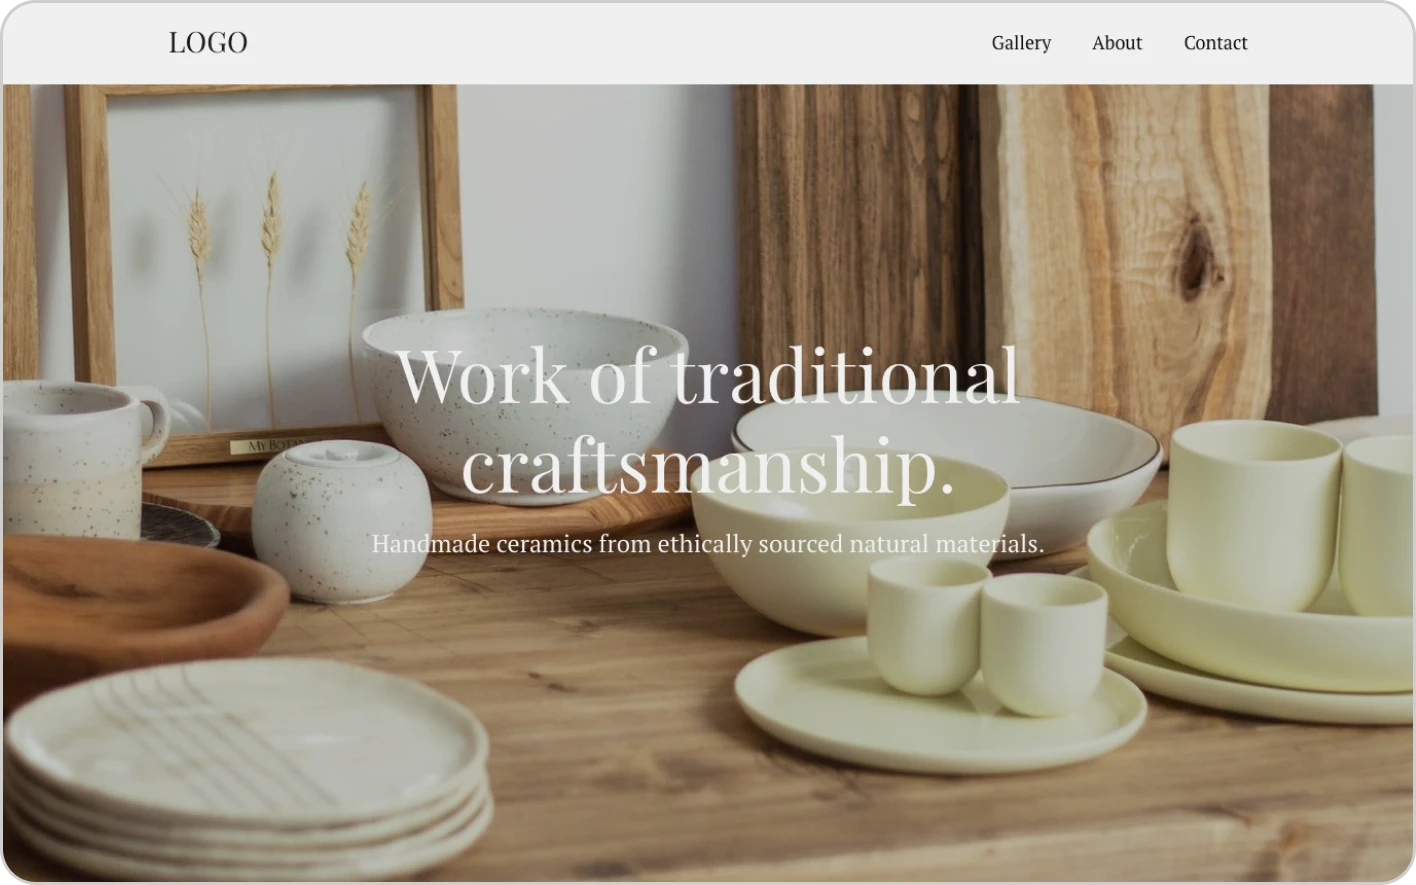Select the tall cream cup on stacked plates
Image resolution: width=1416 pixels, height=885 pixels.
coord(1253,513)
